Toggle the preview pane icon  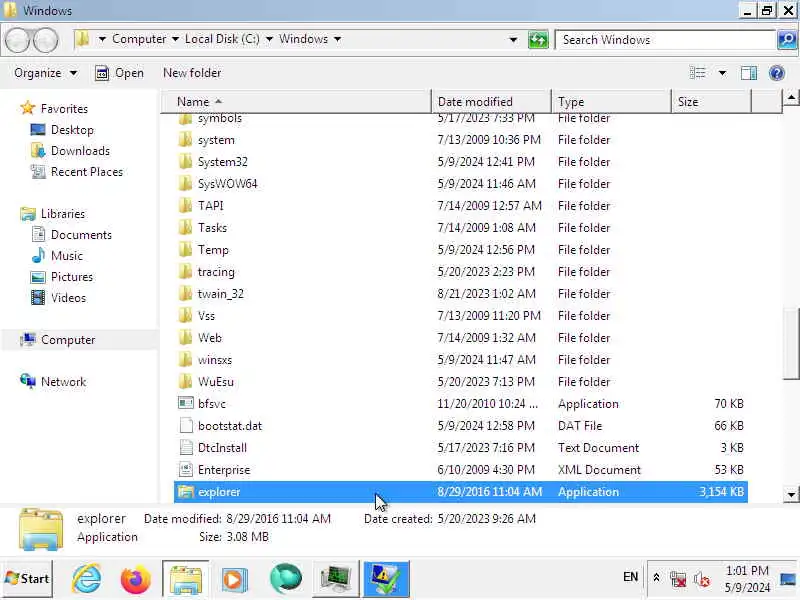point(749,73)
